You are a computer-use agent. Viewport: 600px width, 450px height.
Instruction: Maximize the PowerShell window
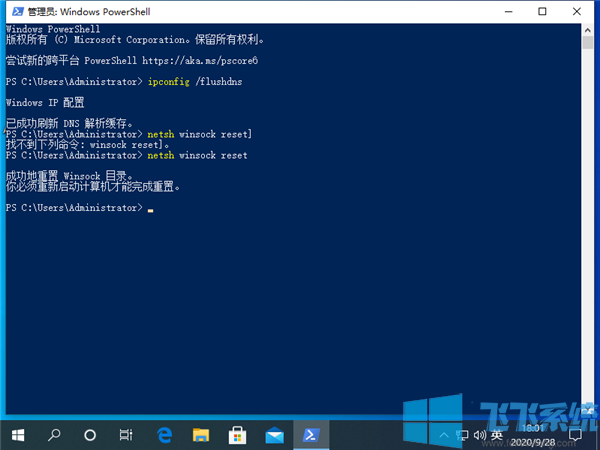click(542, 11)
